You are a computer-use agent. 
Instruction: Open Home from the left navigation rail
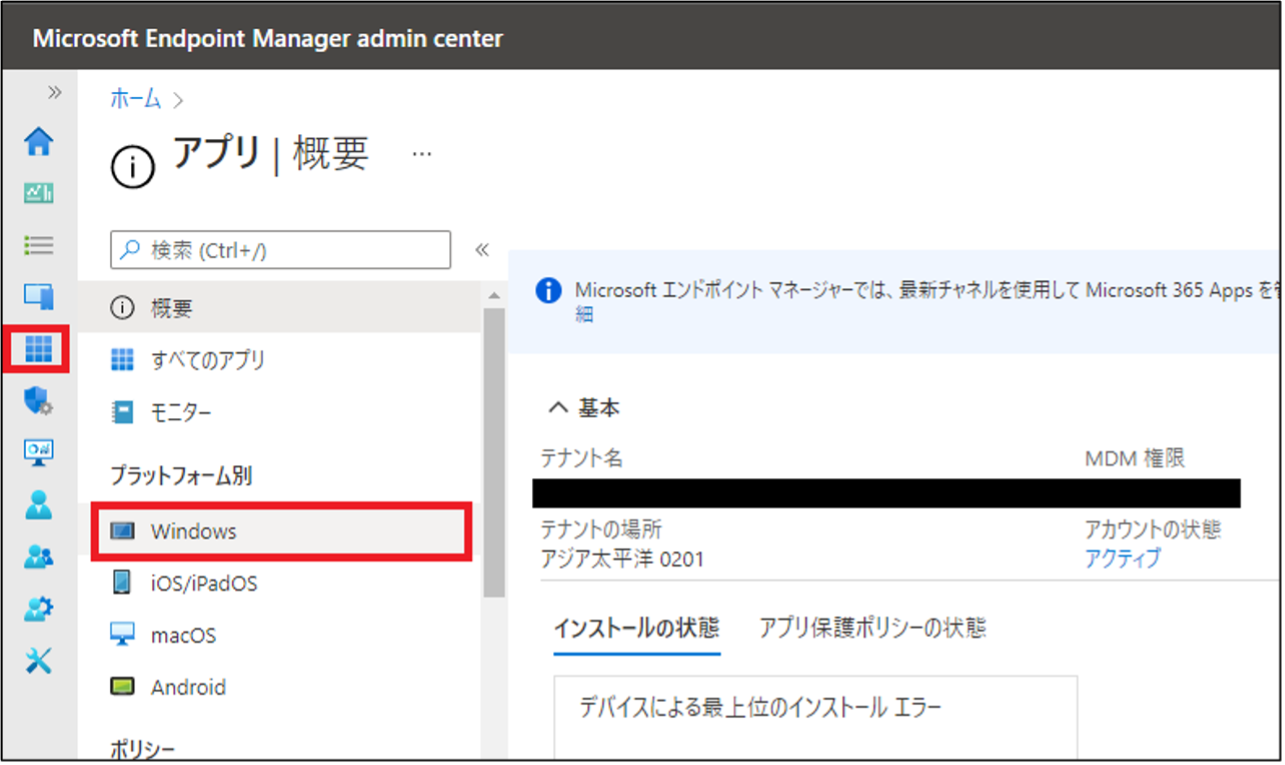pyautogui.click(x=39, y=142)
